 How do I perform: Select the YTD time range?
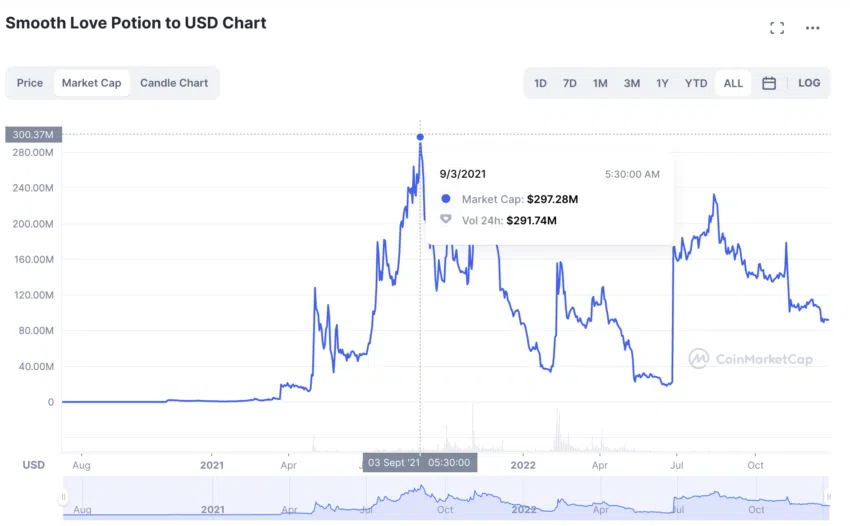coord(696,83)
